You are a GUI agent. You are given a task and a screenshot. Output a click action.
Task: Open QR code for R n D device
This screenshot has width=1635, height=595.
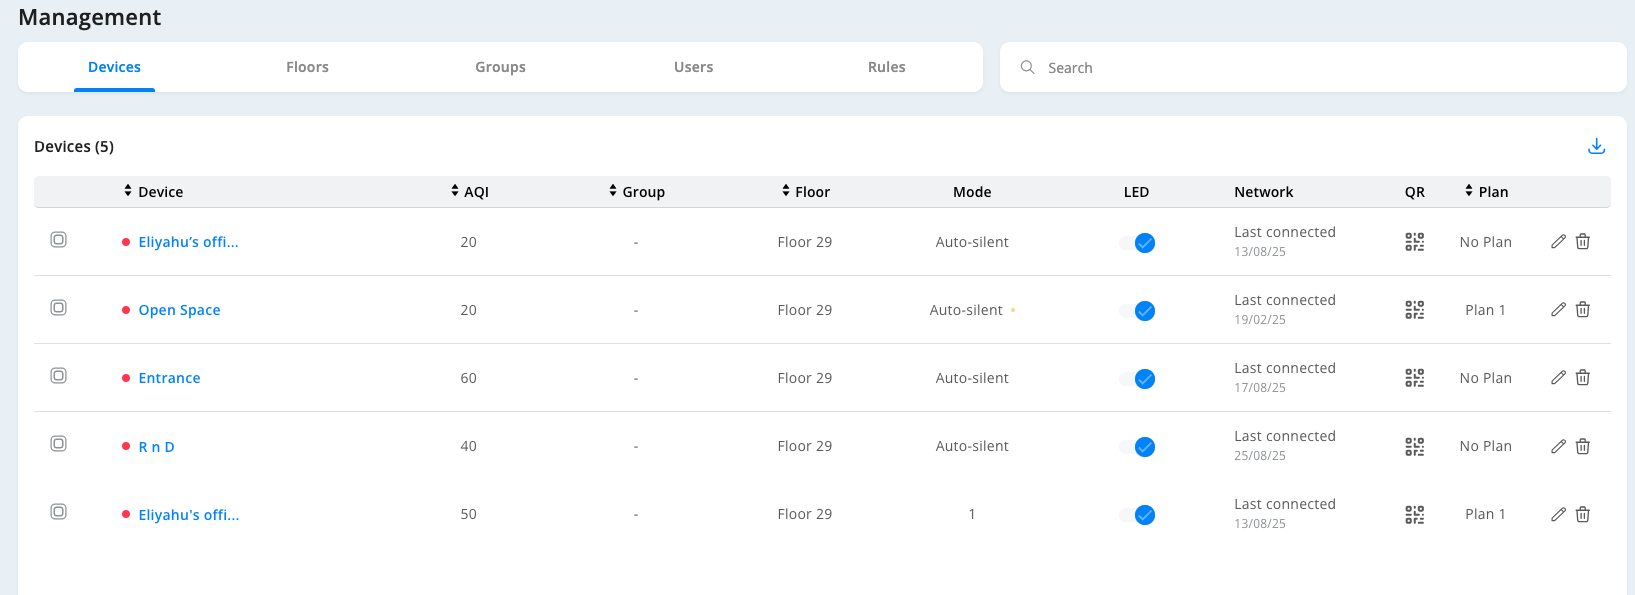coord(1414,446)
